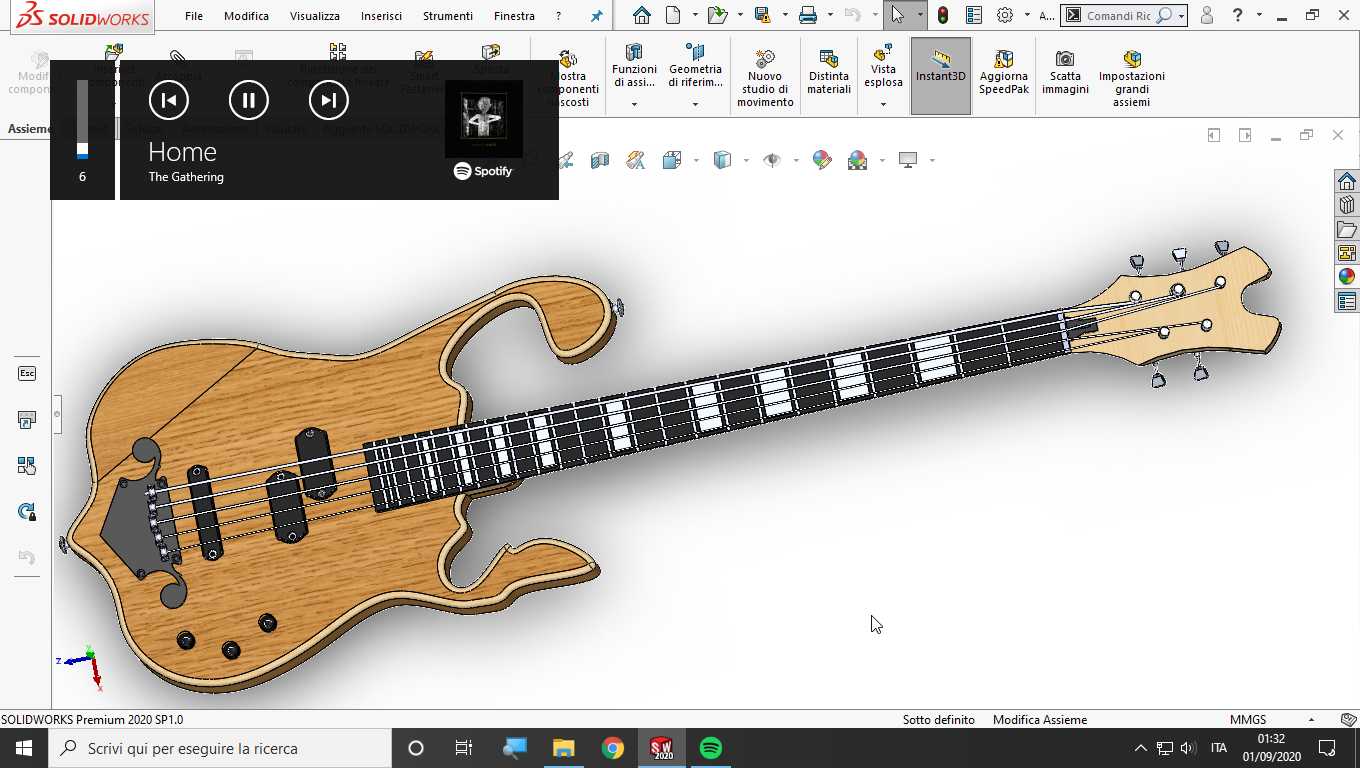Choose the Select arrow cursor tool
The width and height of the screenshot is (1360, 768).
click(897, 15)
